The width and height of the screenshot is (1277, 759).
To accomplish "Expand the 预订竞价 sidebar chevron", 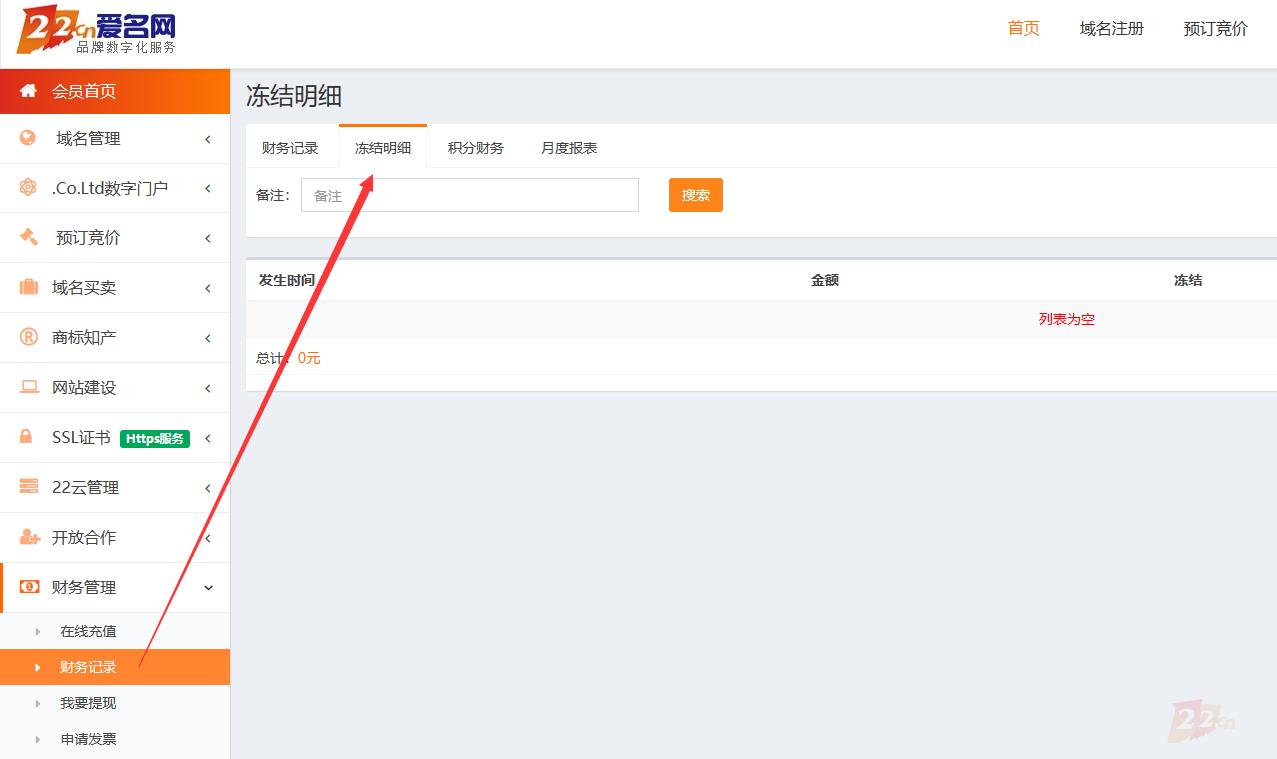I will point(208,238).
